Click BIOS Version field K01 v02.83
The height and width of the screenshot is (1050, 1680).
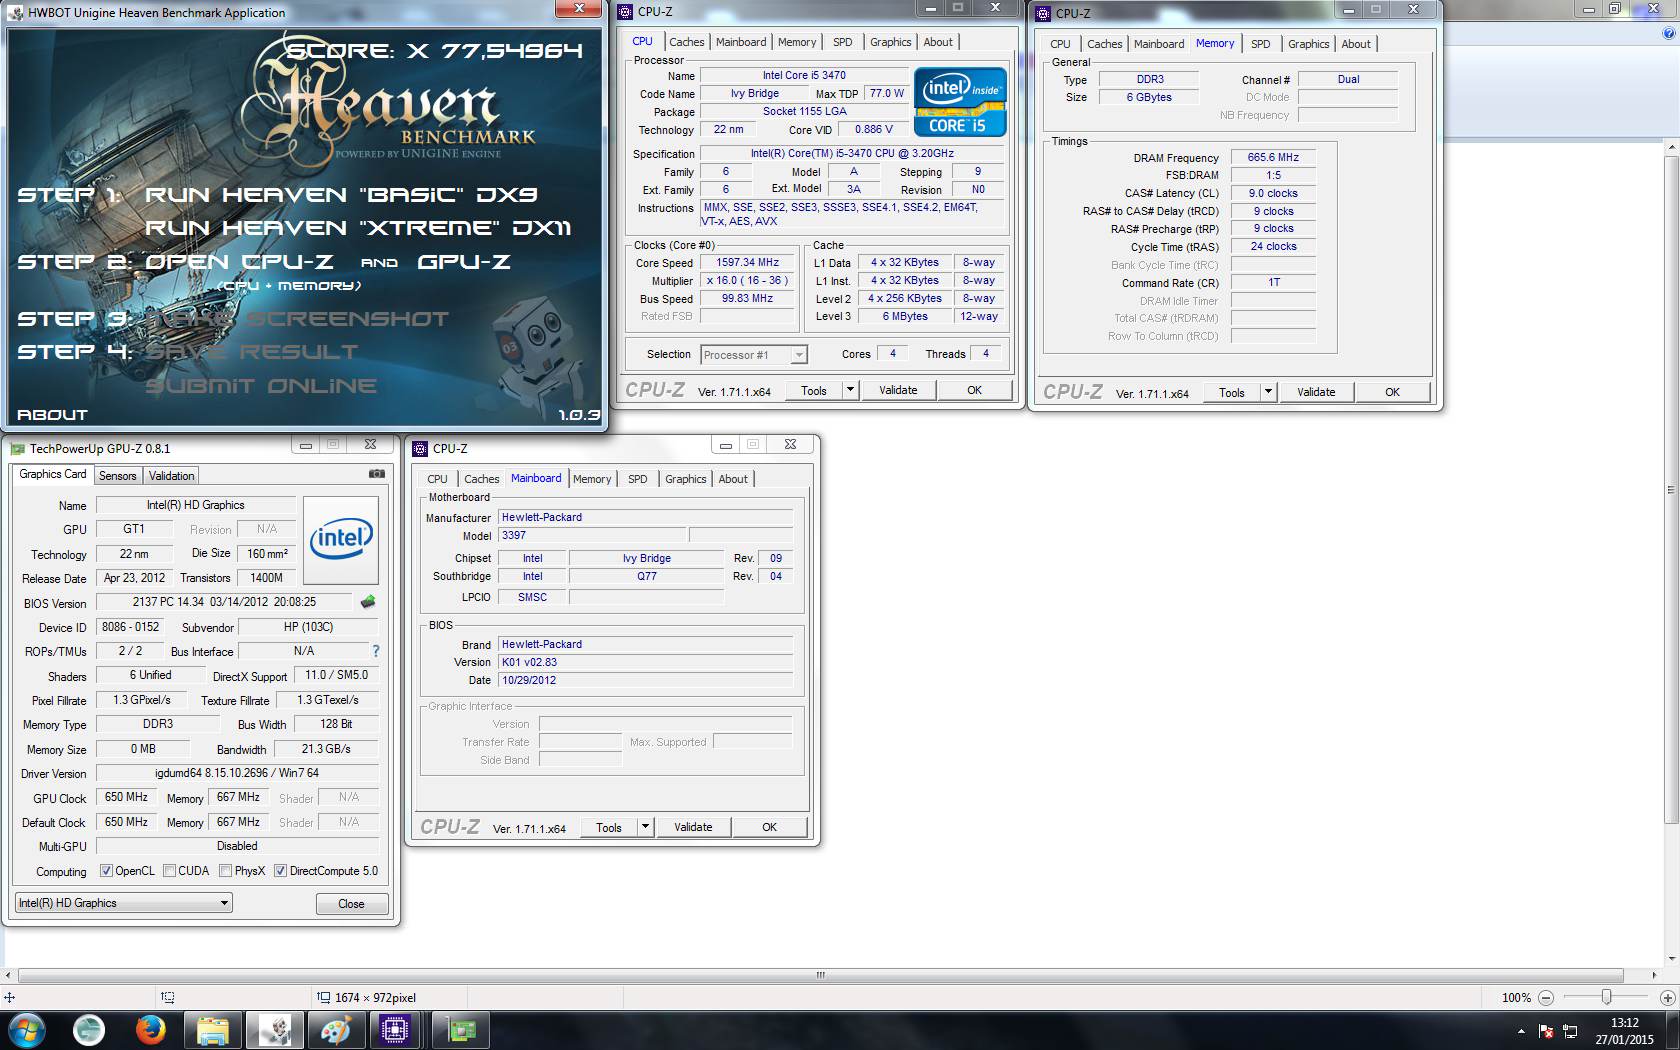[646, 662]
